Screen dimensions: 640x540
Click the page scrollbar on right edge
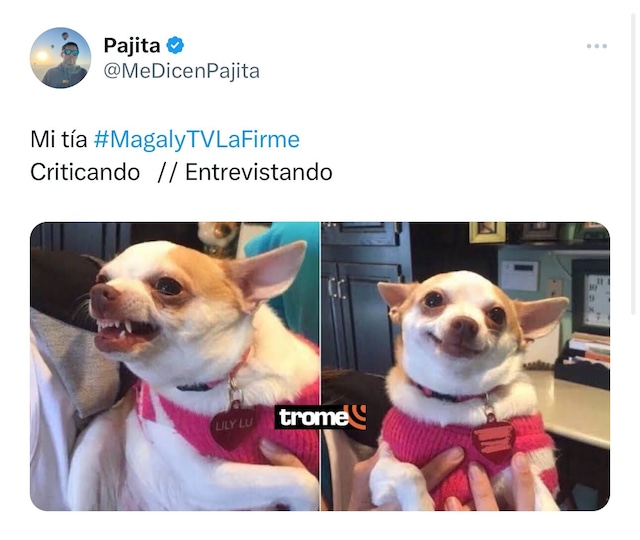(x=633, y=163)
